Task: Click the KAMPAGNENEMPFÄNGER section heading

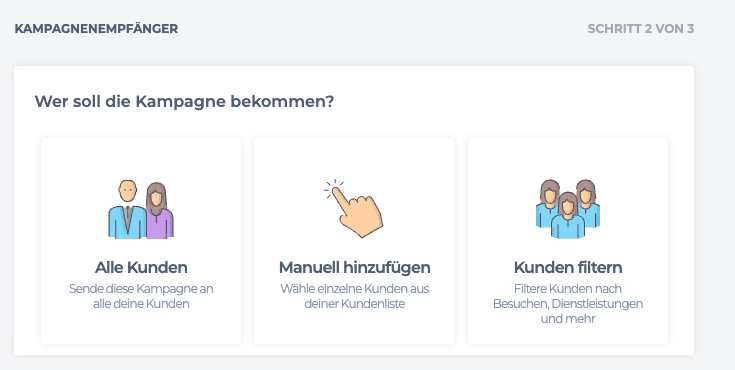Action: pos(96,29)
